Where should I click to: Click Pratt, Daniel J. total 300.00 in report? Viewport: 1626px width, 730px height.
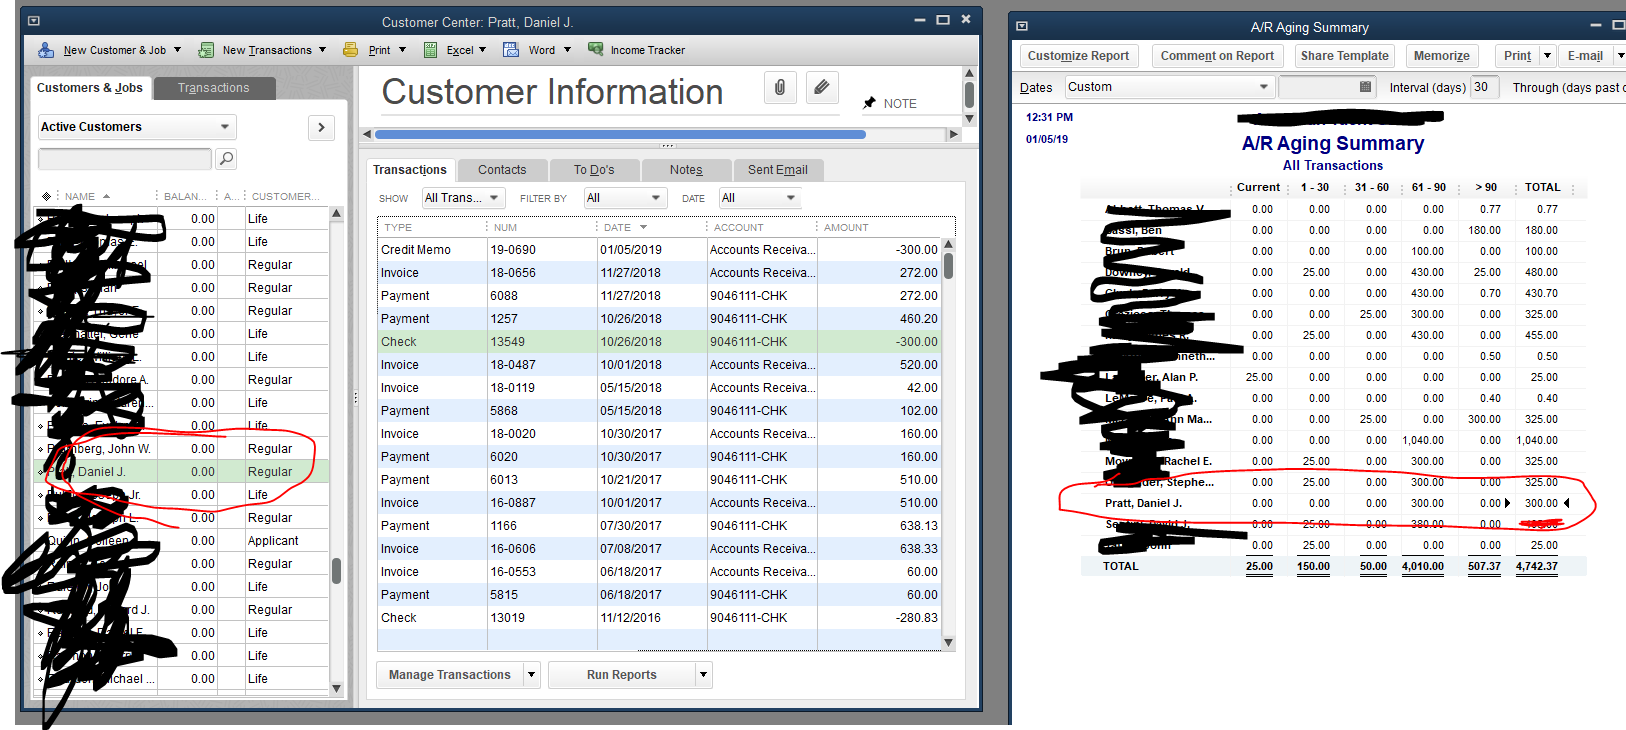1541,503
